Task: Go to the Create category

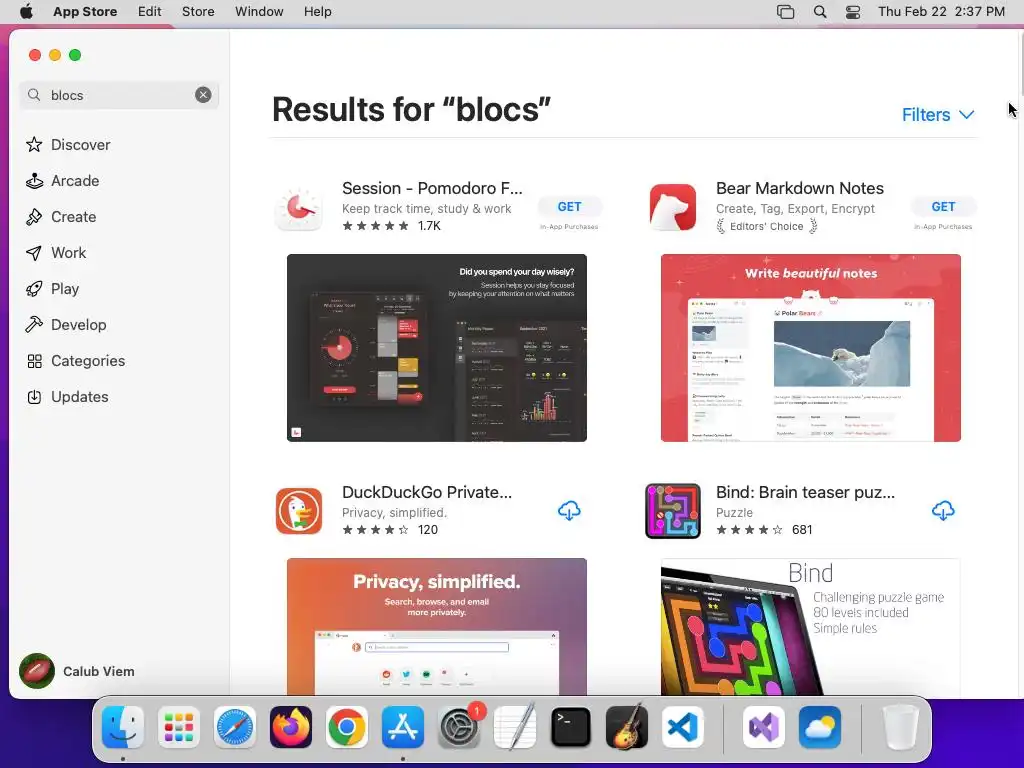Action: [x=61, y=217]
